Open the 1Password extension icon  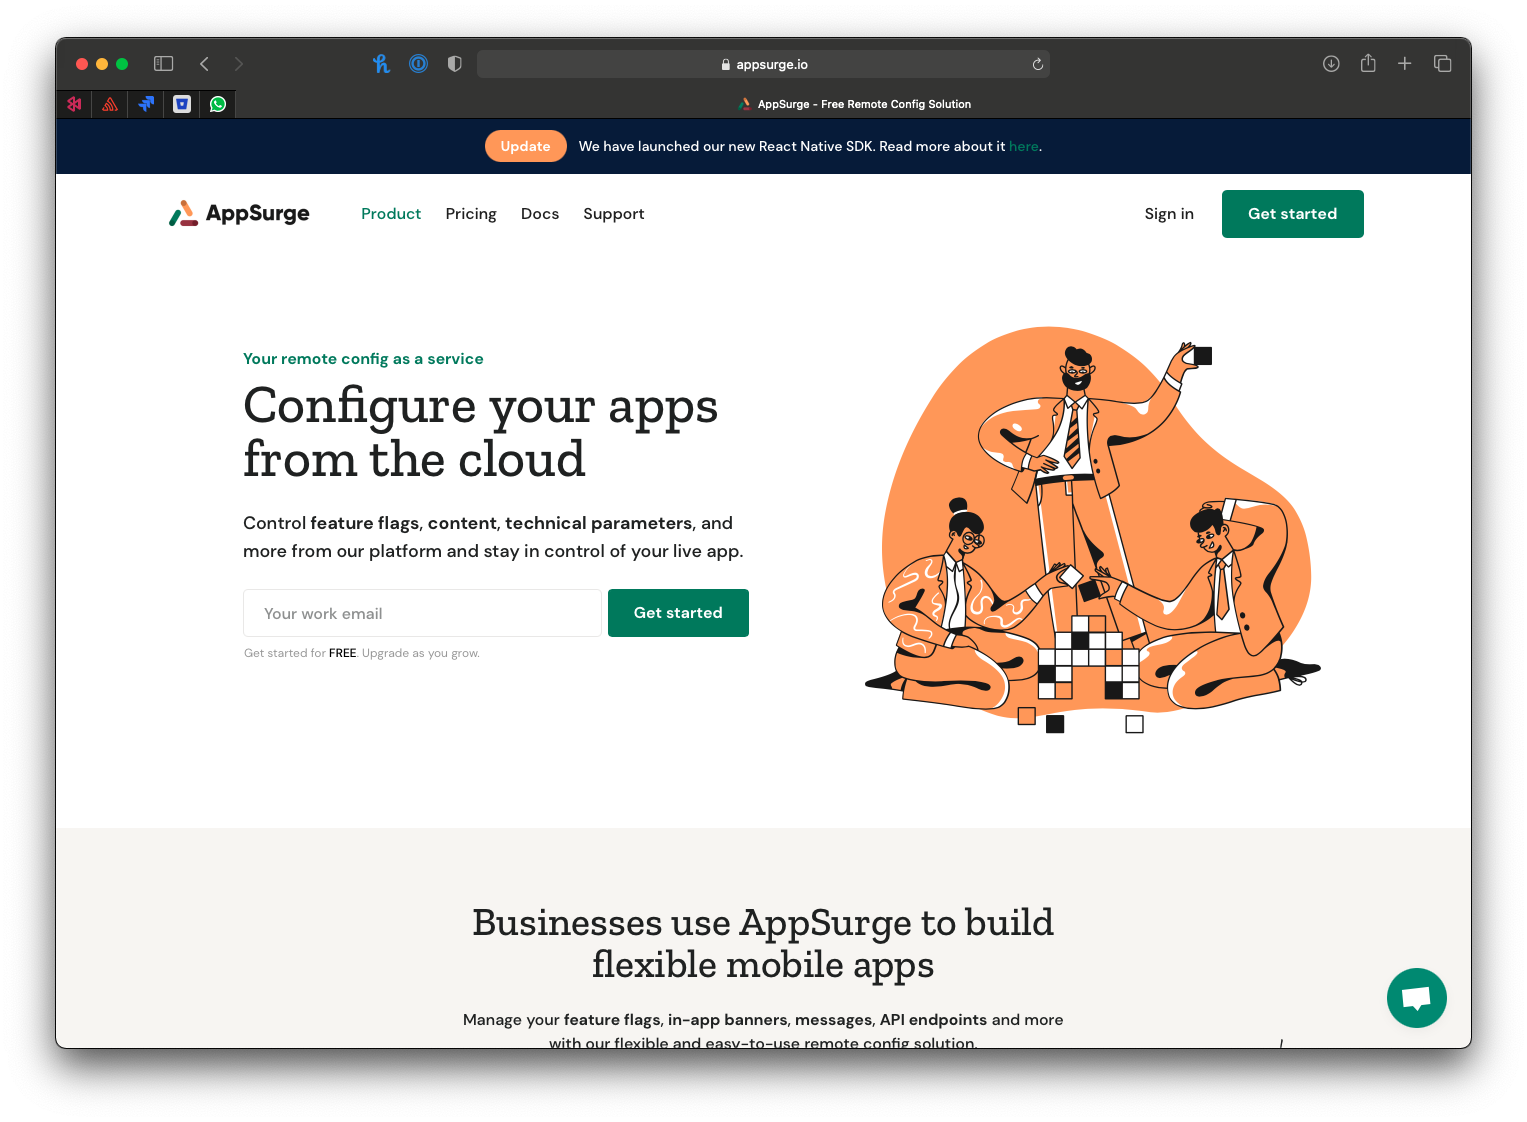418,64
